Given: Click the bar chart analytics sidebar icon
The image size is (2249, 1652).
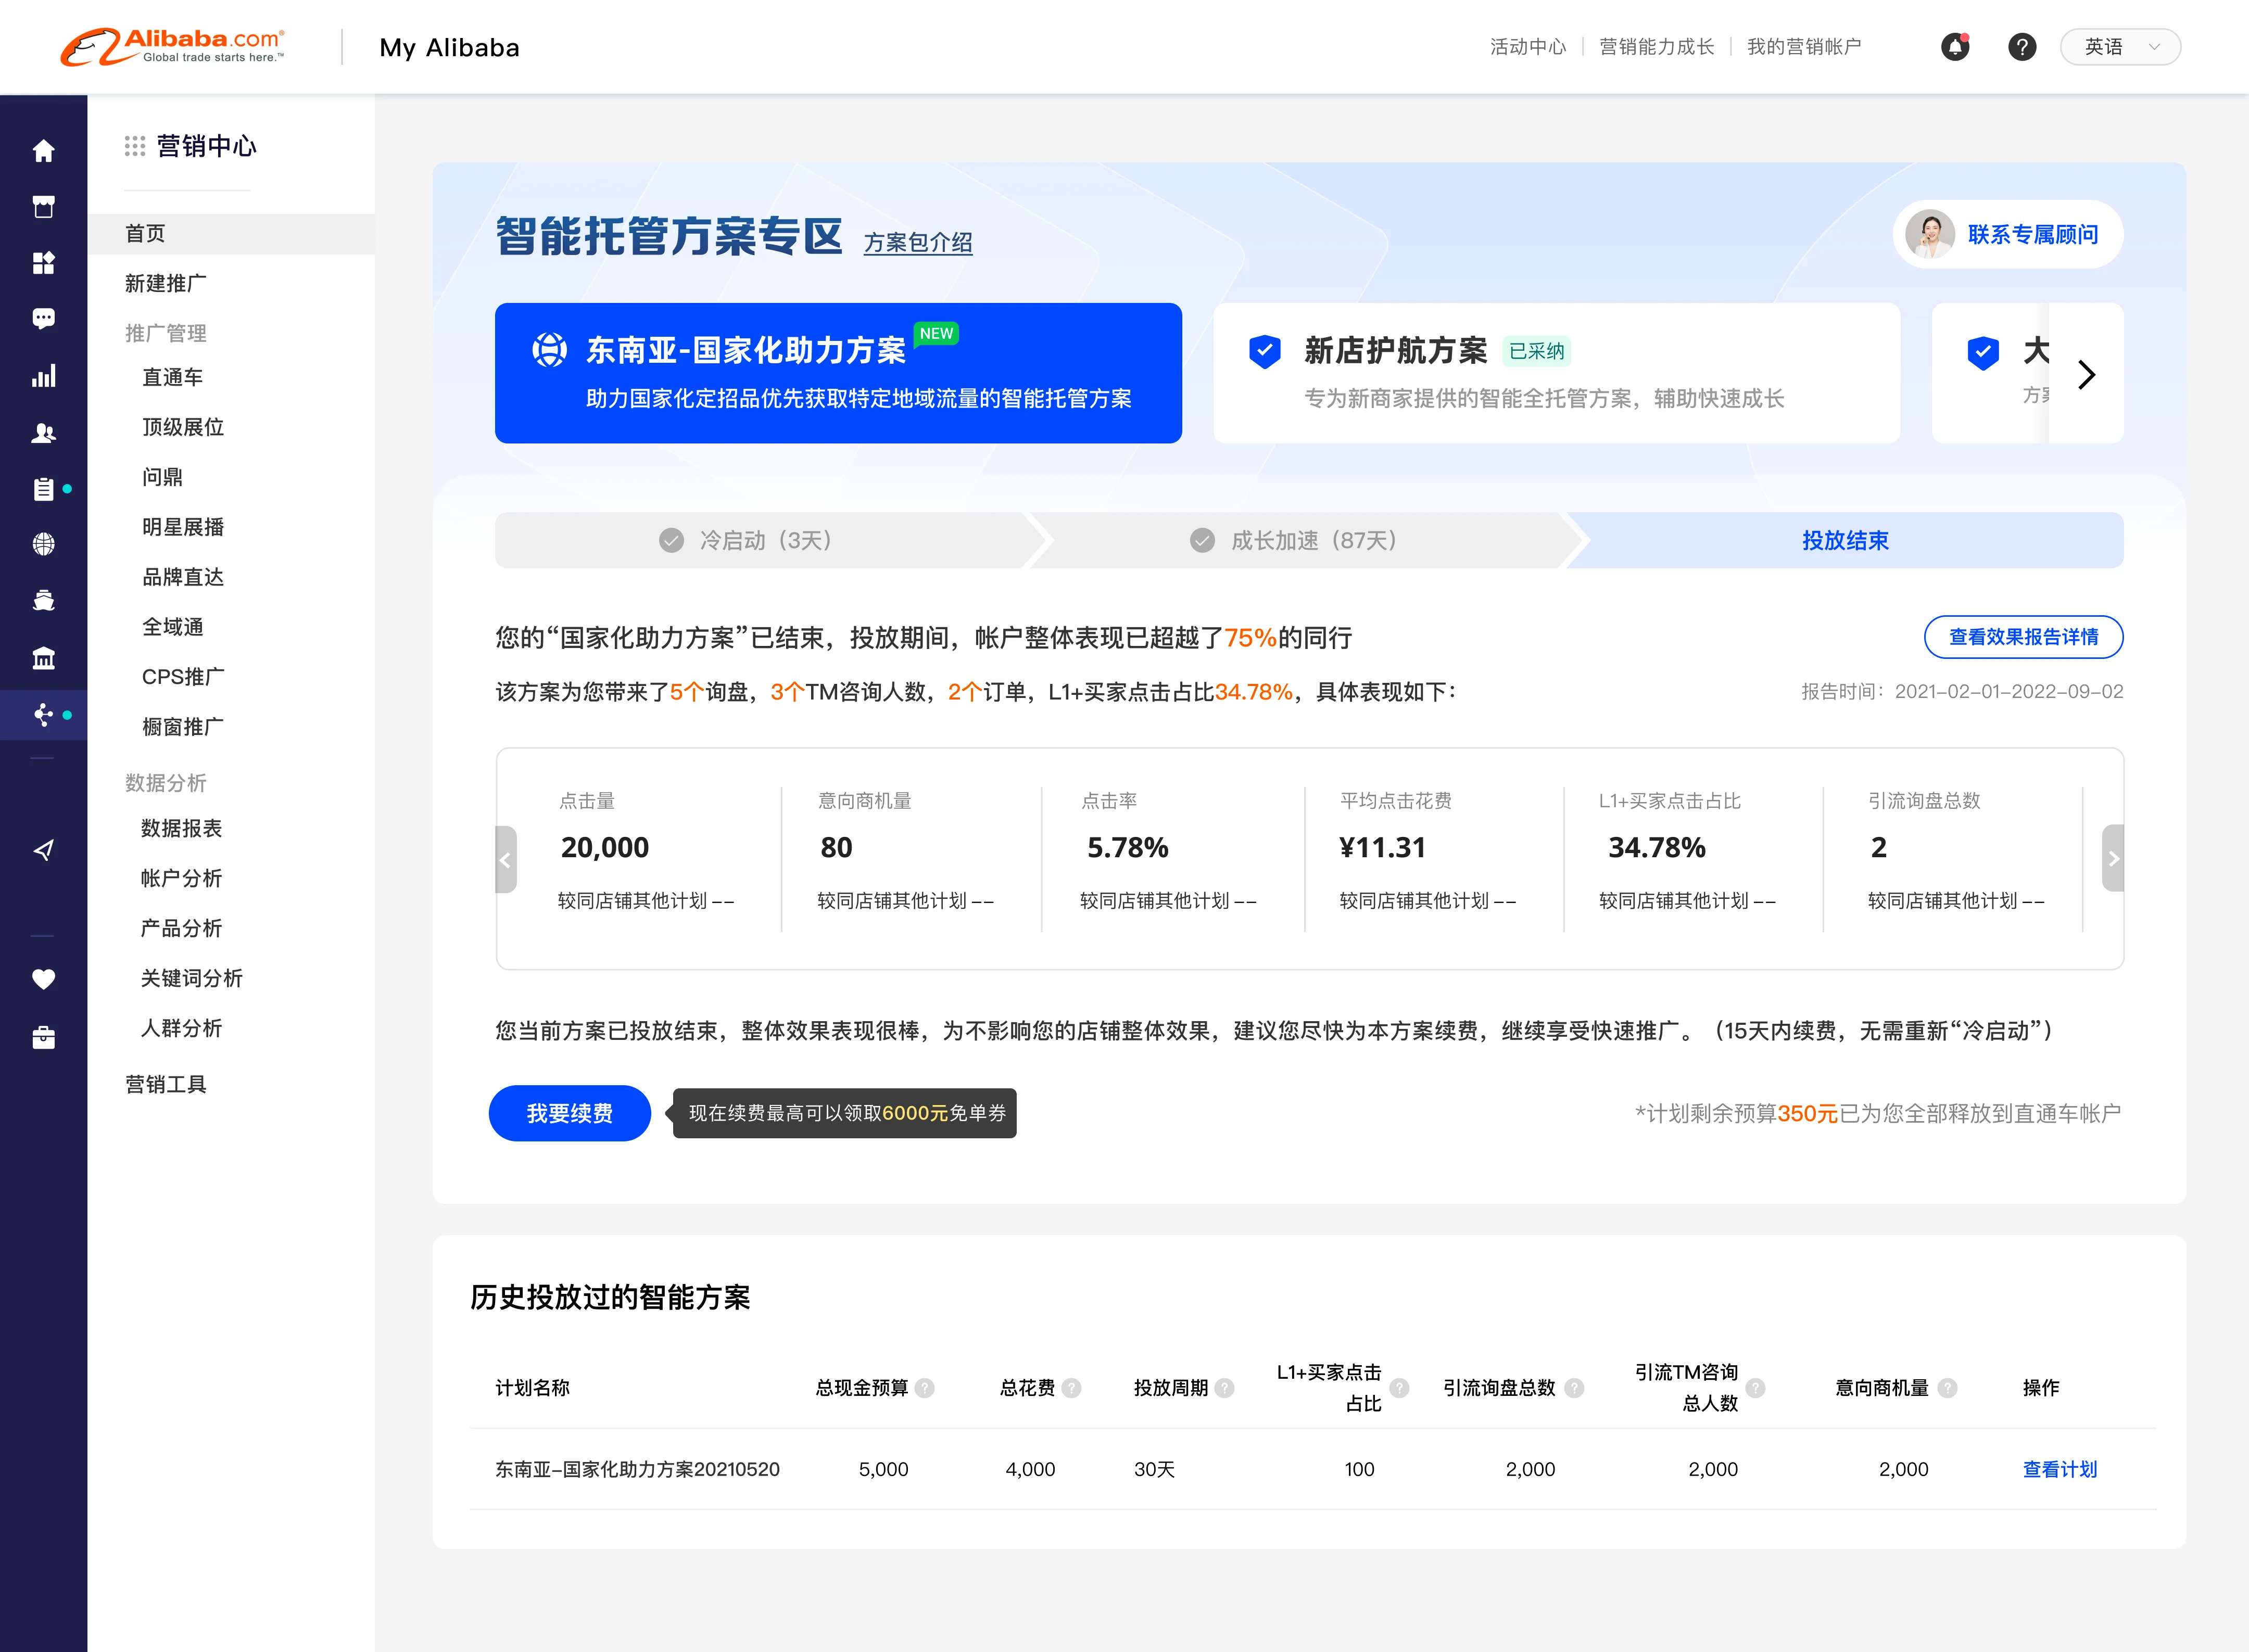Looking at the screenshot, I should tap(43, 376).
